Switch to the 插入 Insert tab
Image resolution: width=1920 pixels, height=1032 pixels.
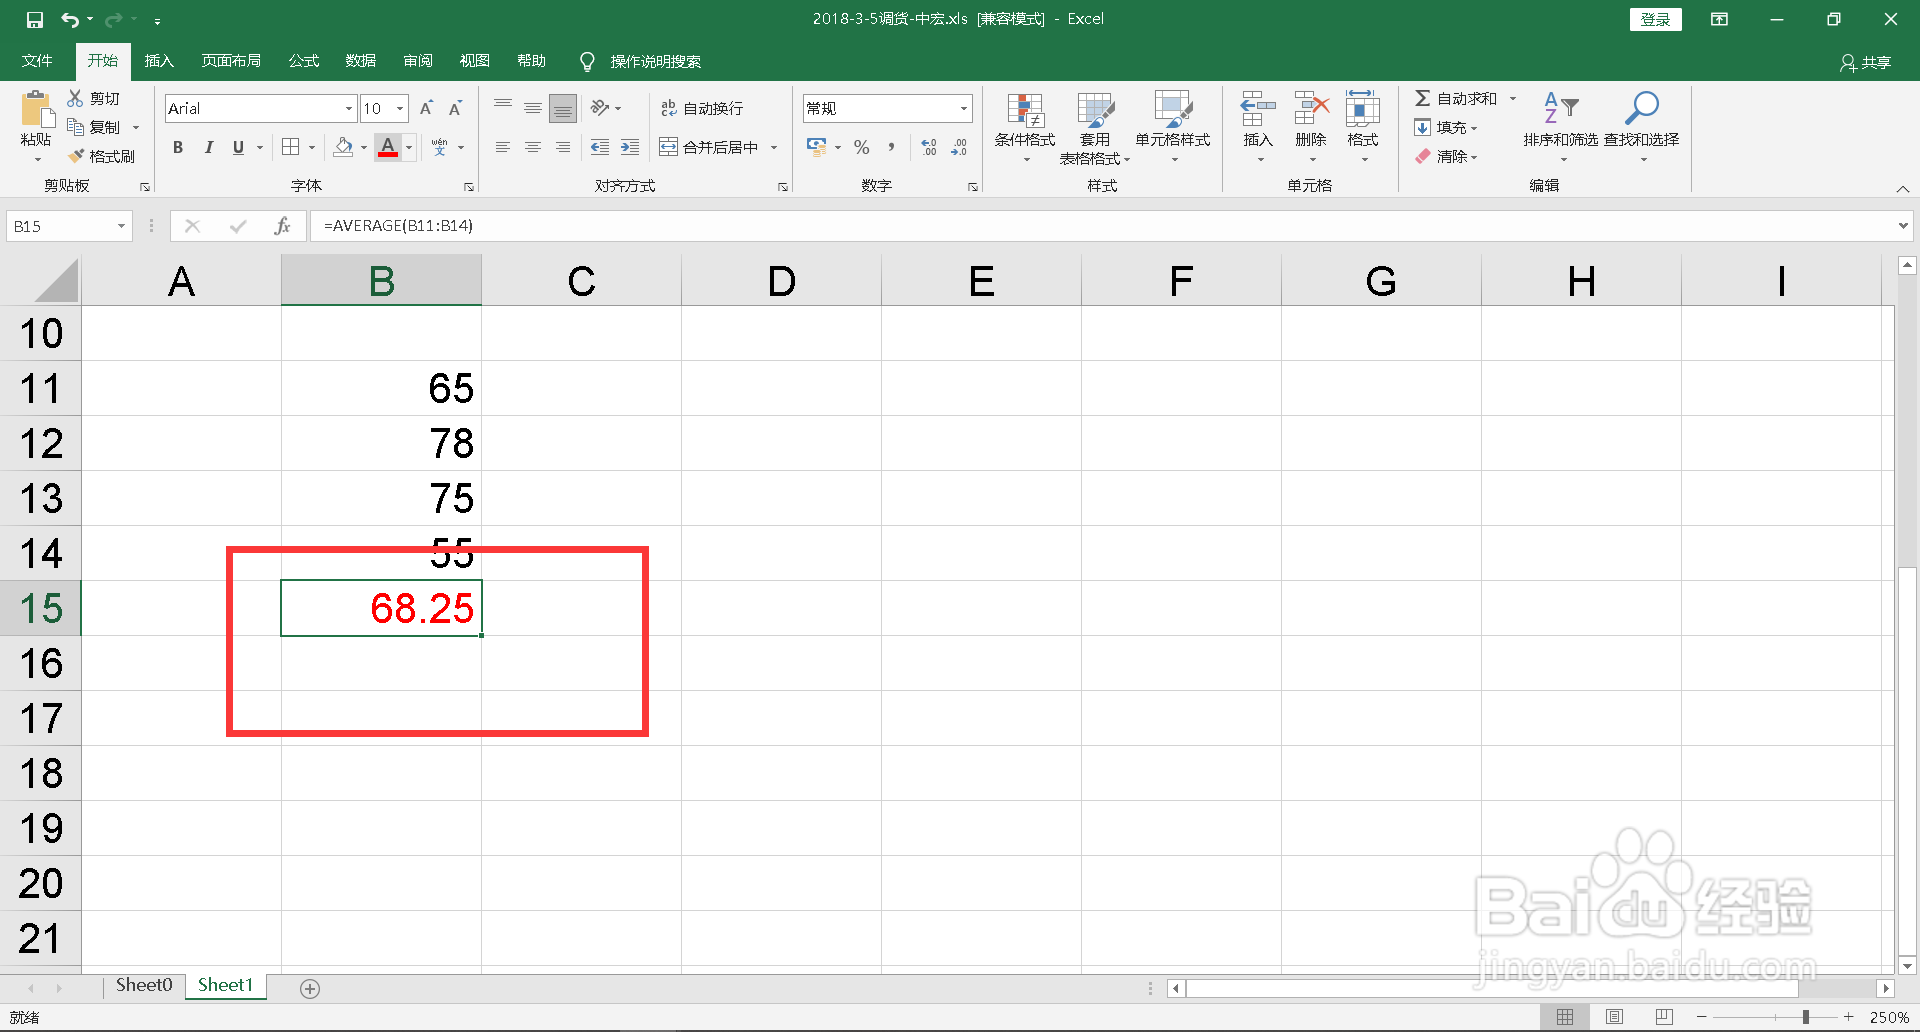(x=159, y=61)
